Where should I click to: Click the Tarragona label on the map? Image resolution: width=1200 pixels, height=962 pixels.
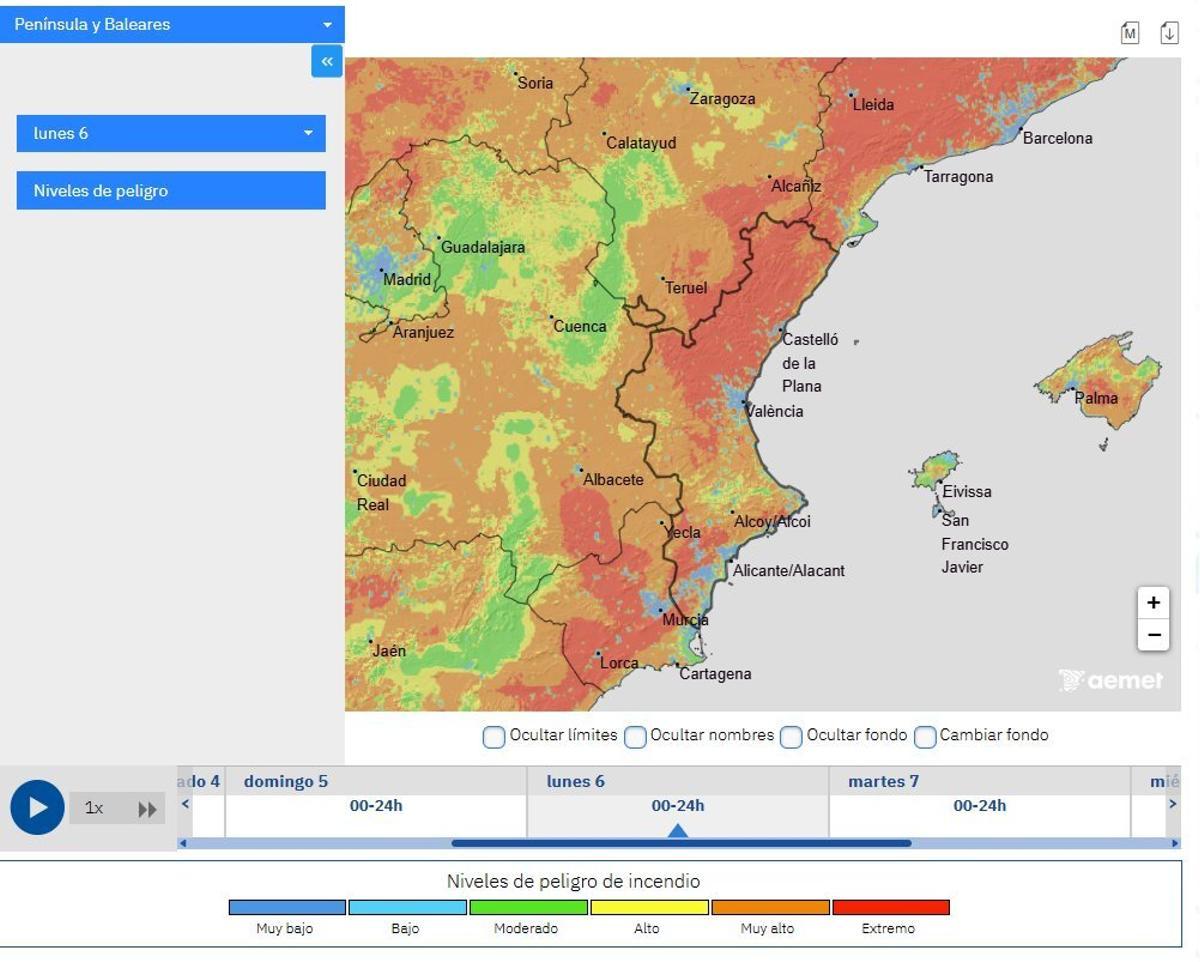point(958,177)
